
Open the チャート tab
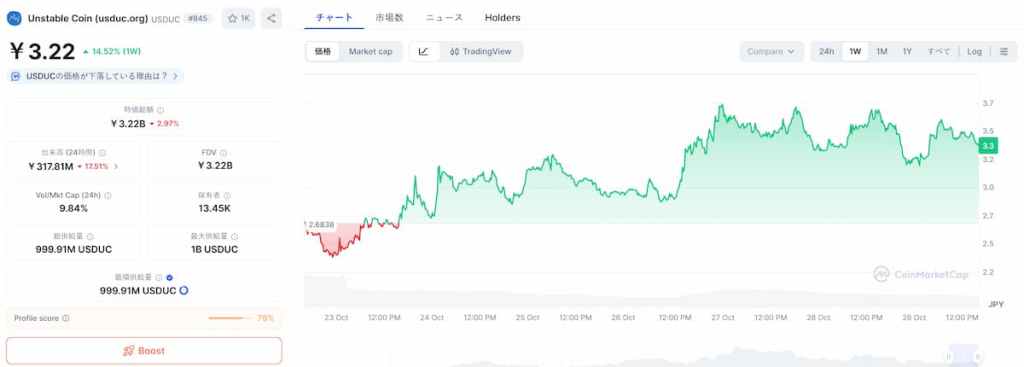point(334,18)
